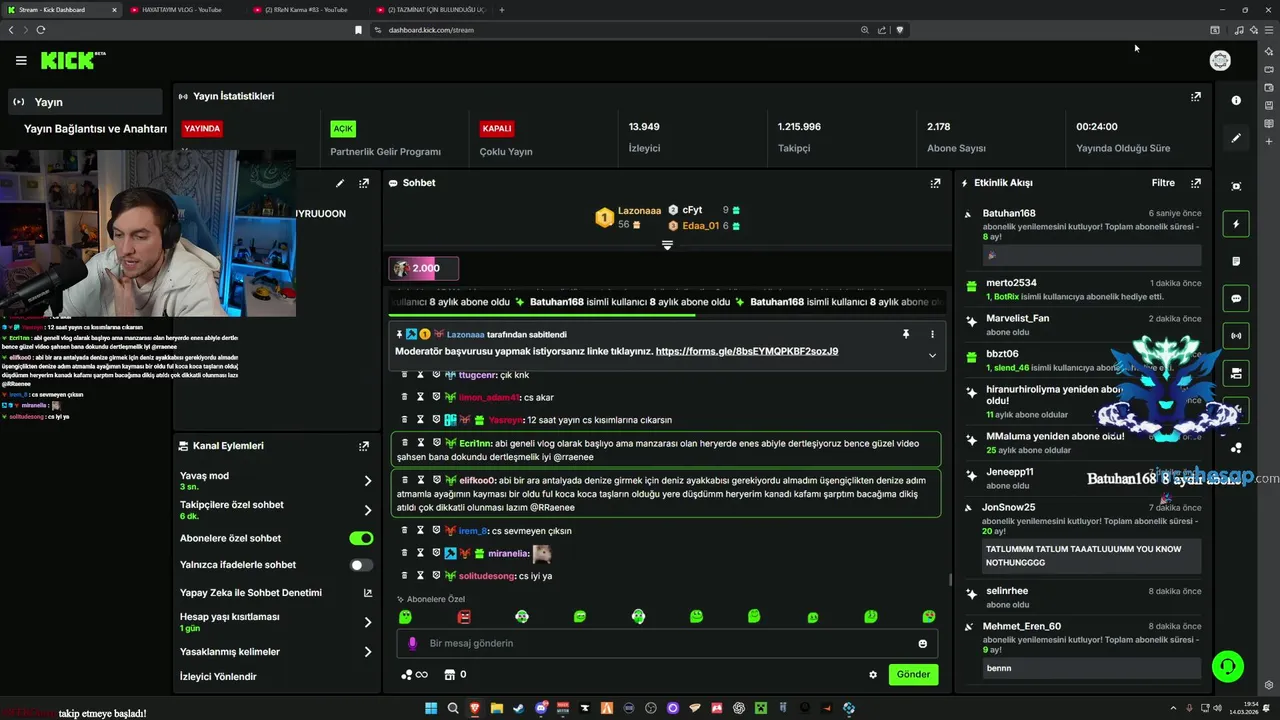Open the shop icon below the message box

pos(449,675)
